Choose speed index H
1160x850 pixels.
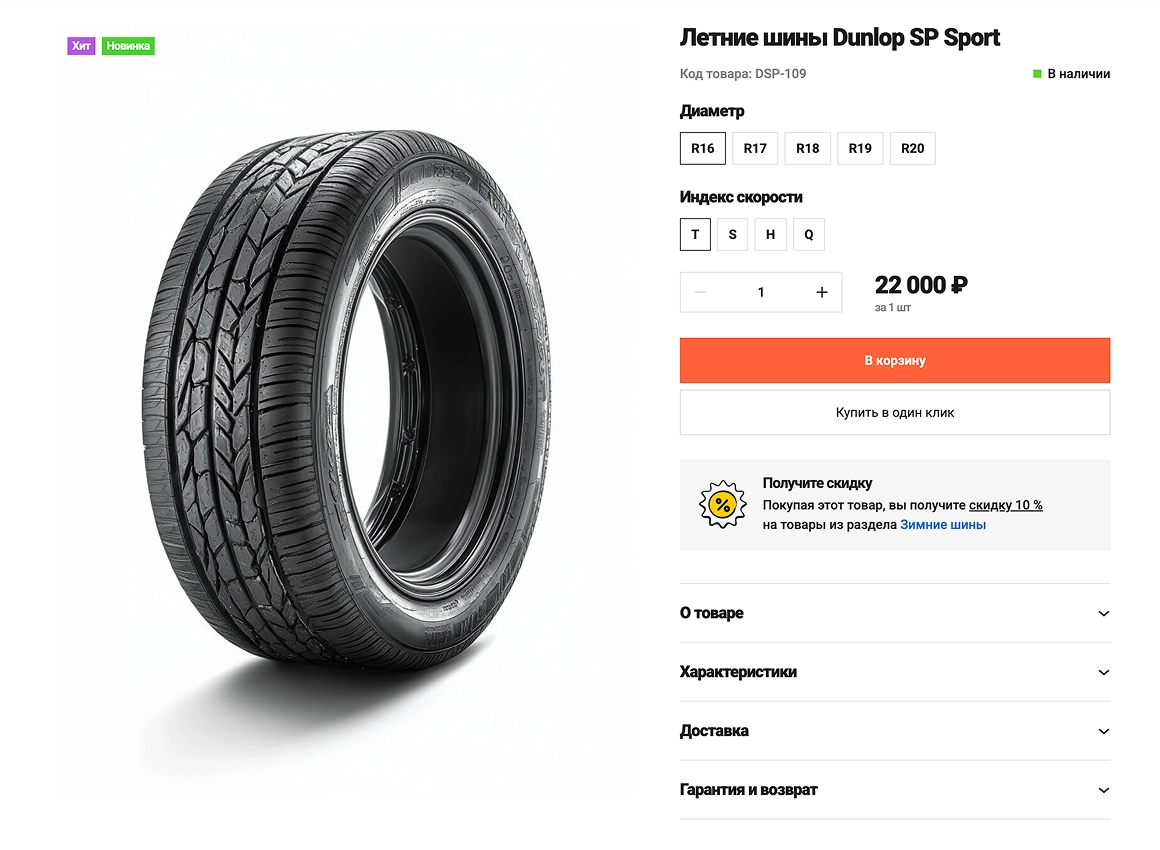(x=770, y=235)
